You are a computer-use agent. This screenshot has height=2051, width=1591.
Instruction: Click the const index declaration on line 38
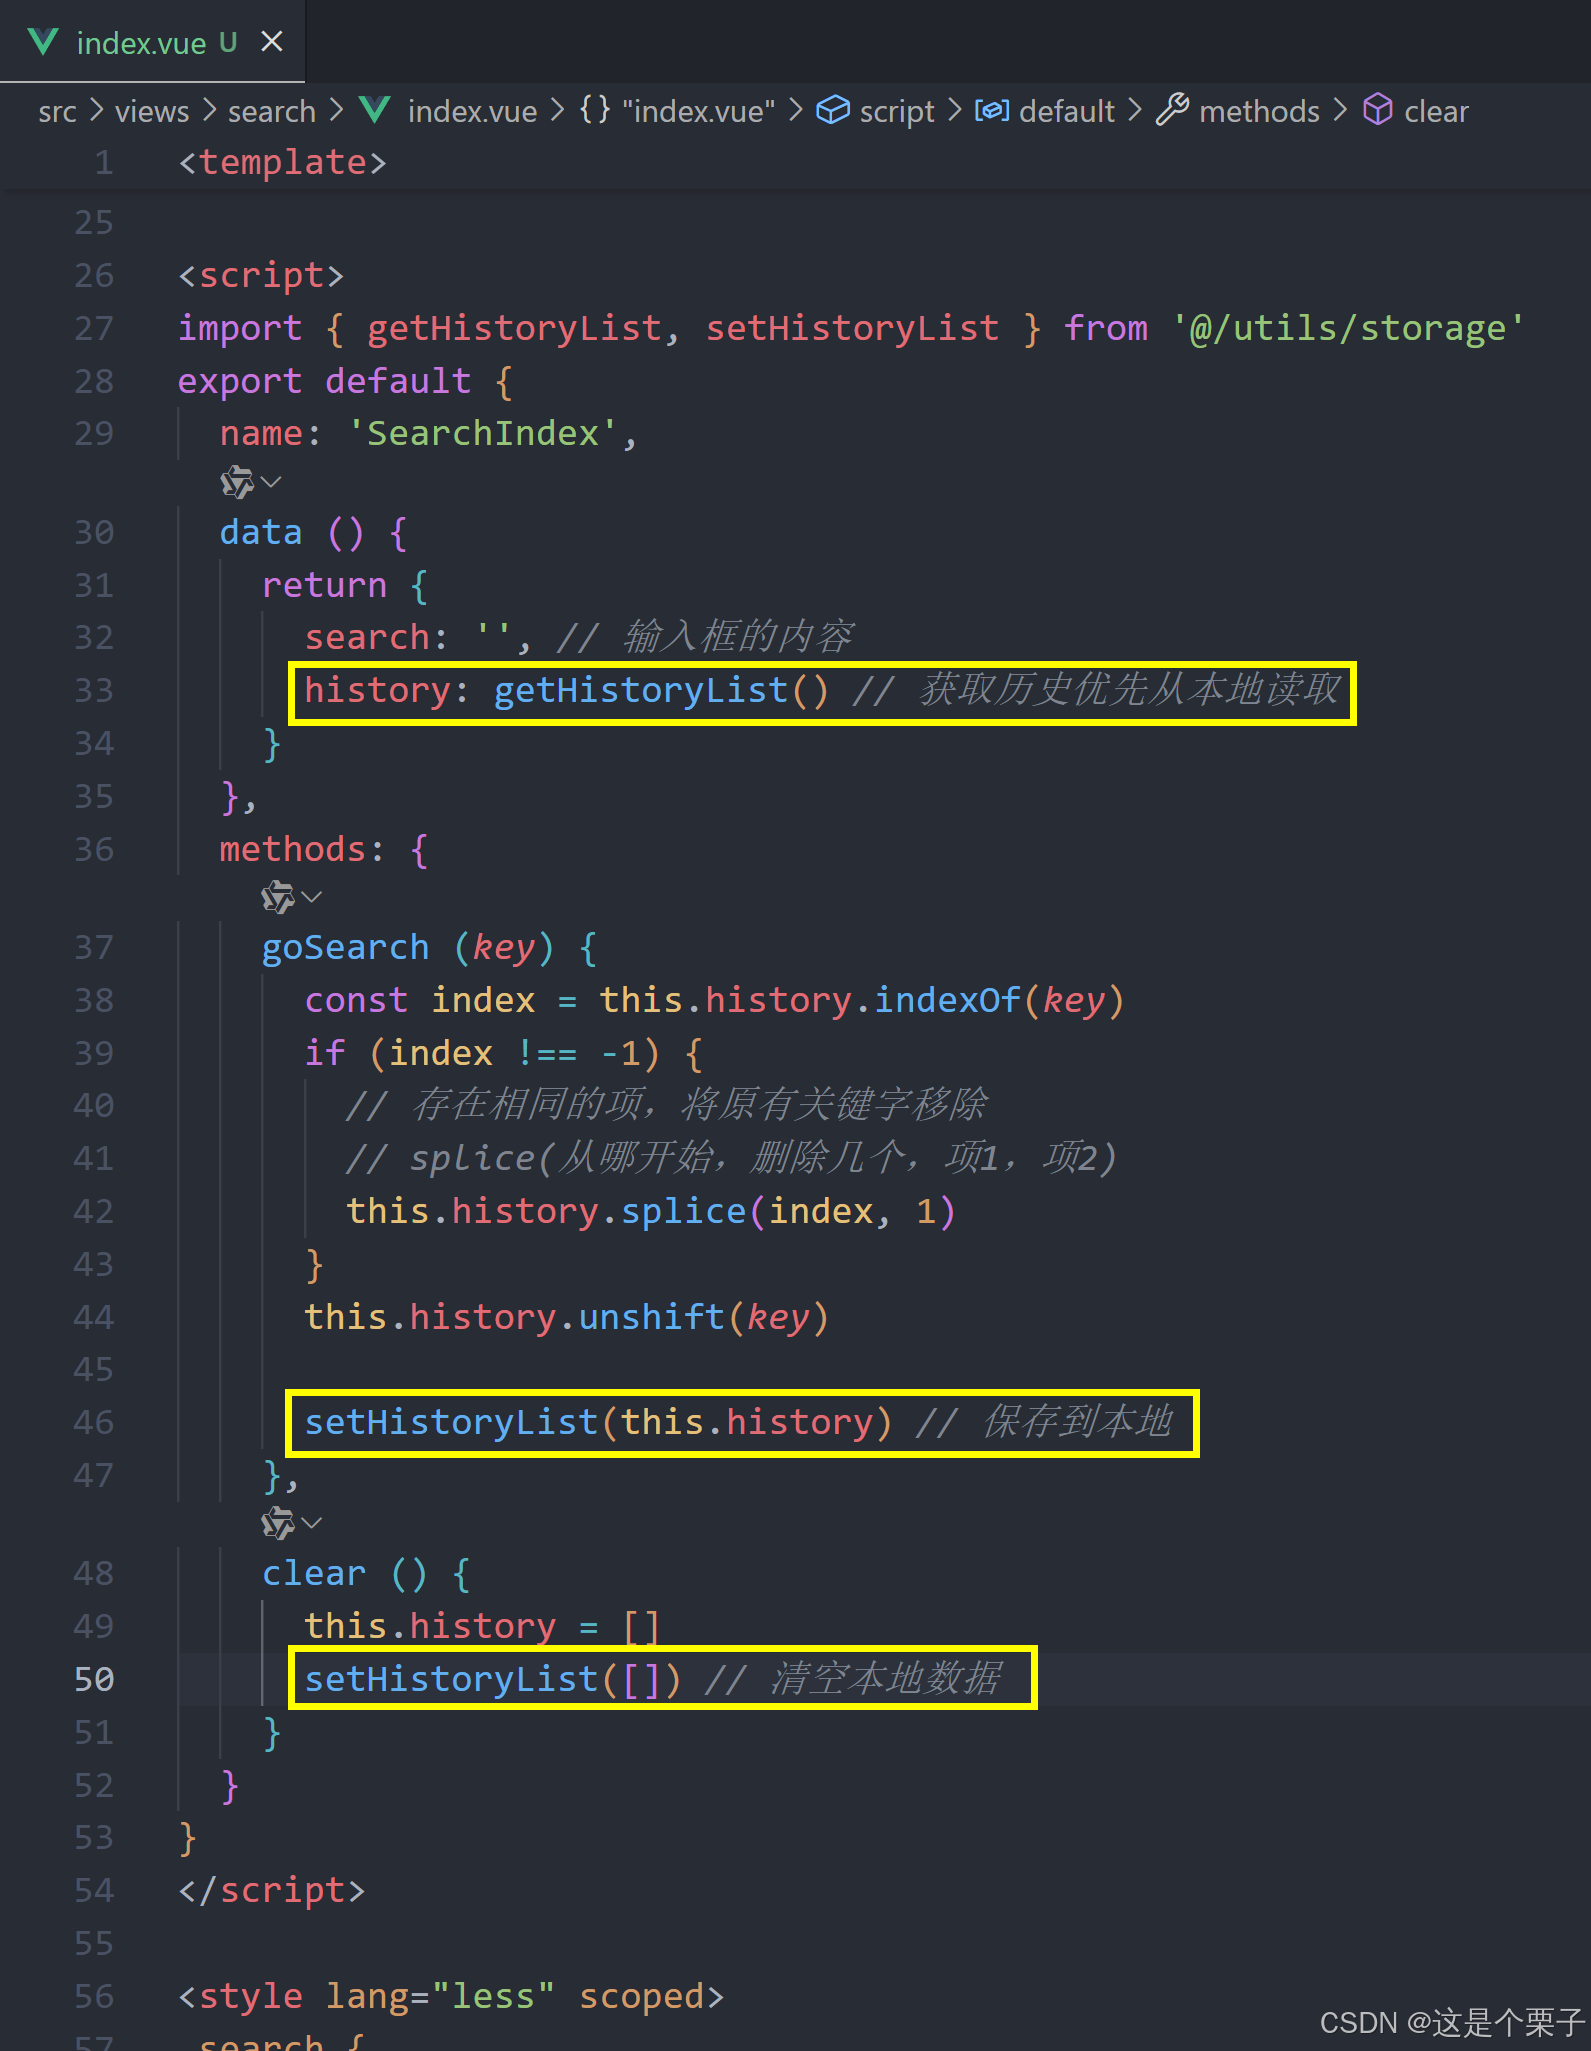[x=420, y=1000]
